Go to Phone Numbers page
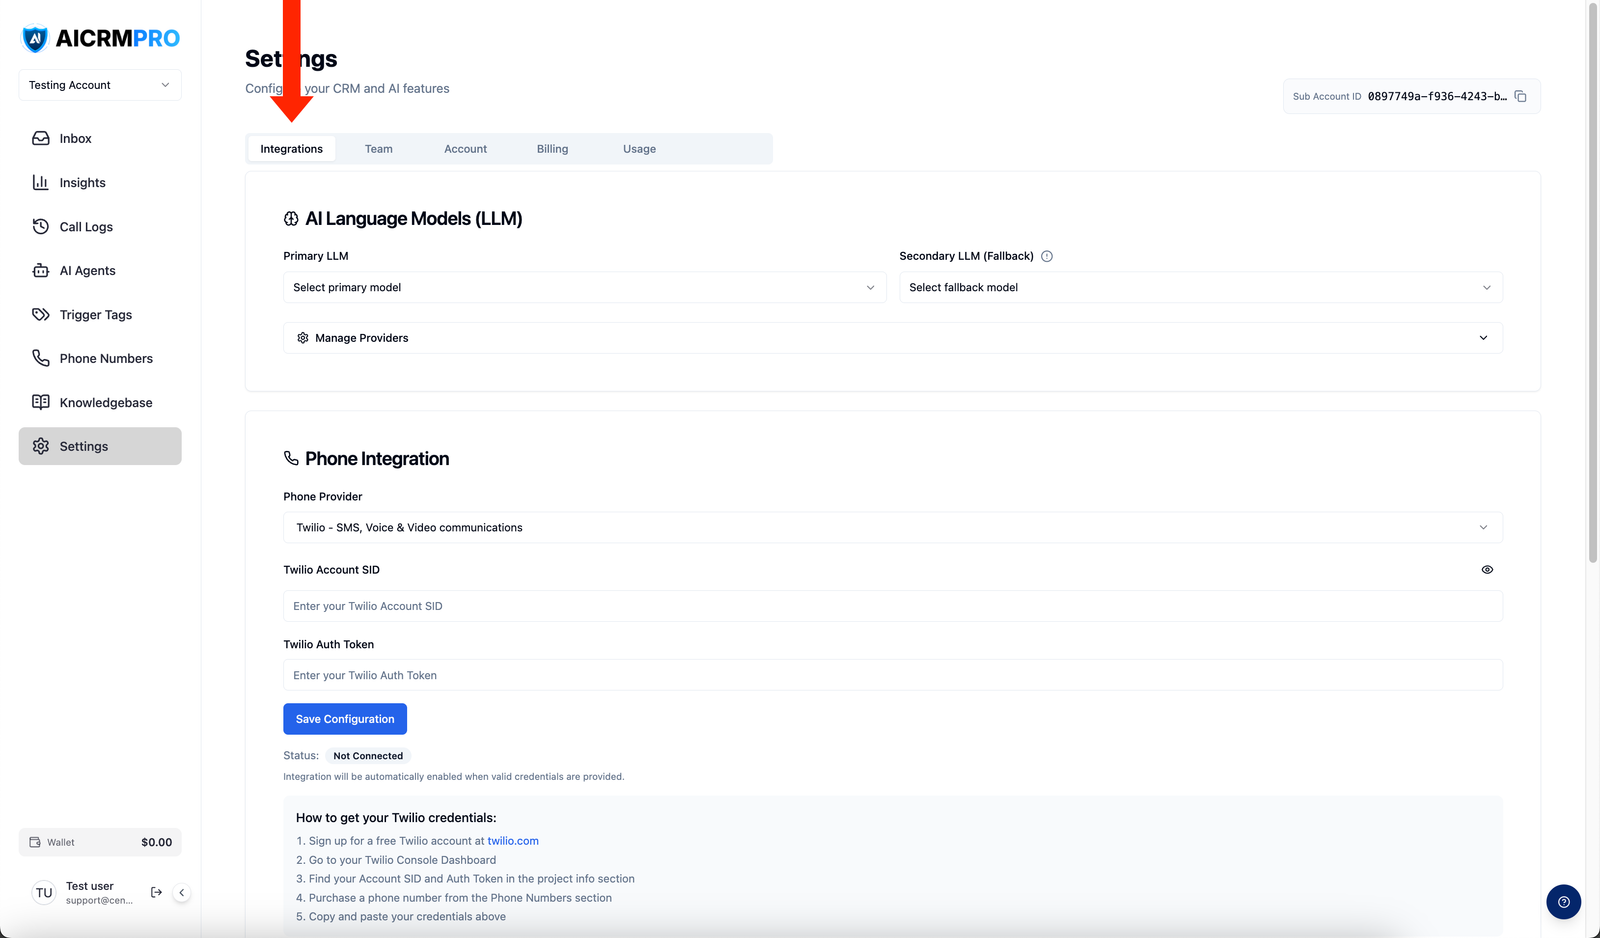 (x=100, y=358)
